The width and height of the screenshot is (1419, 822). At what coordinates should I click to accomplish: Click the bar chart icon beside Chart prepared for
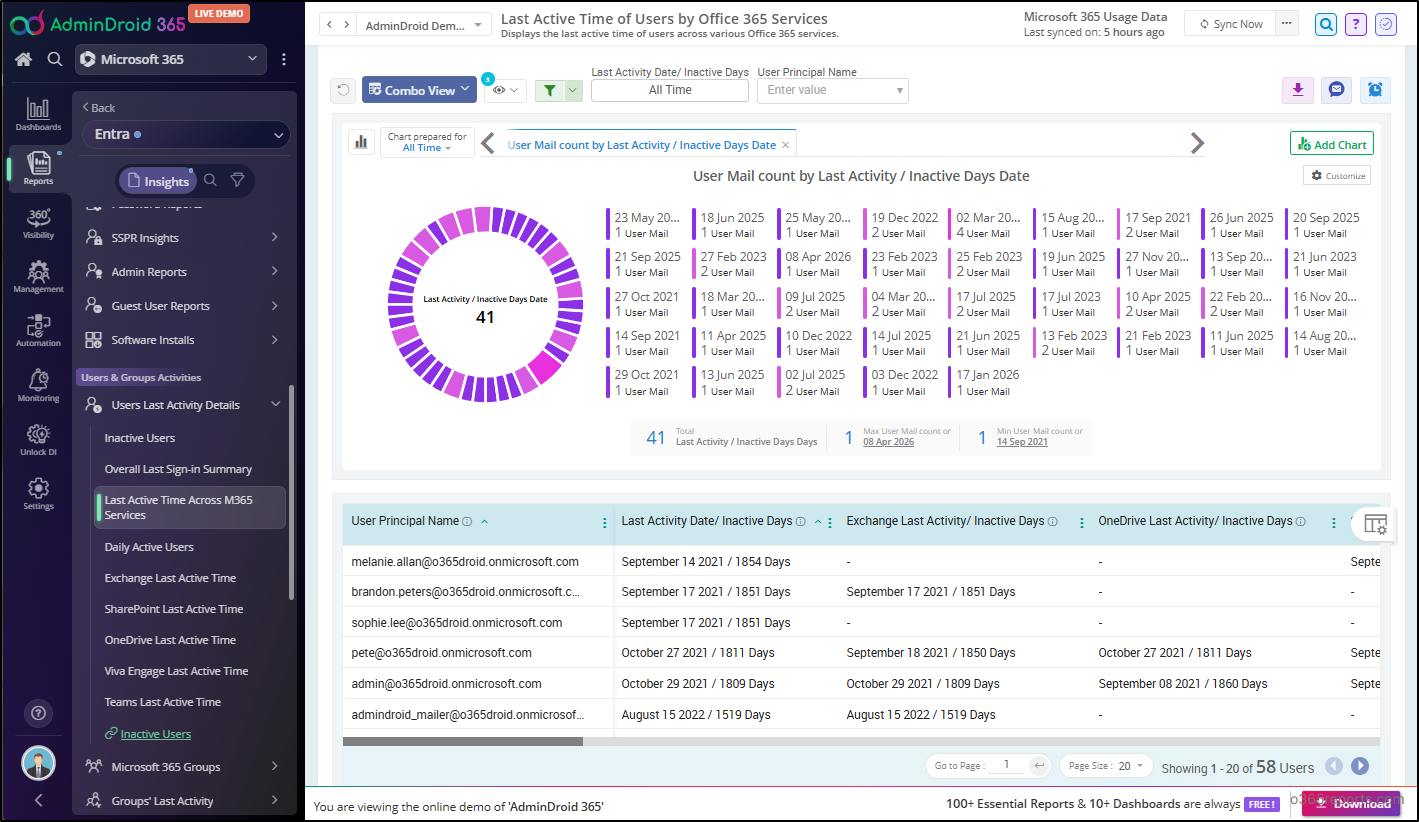360,142
